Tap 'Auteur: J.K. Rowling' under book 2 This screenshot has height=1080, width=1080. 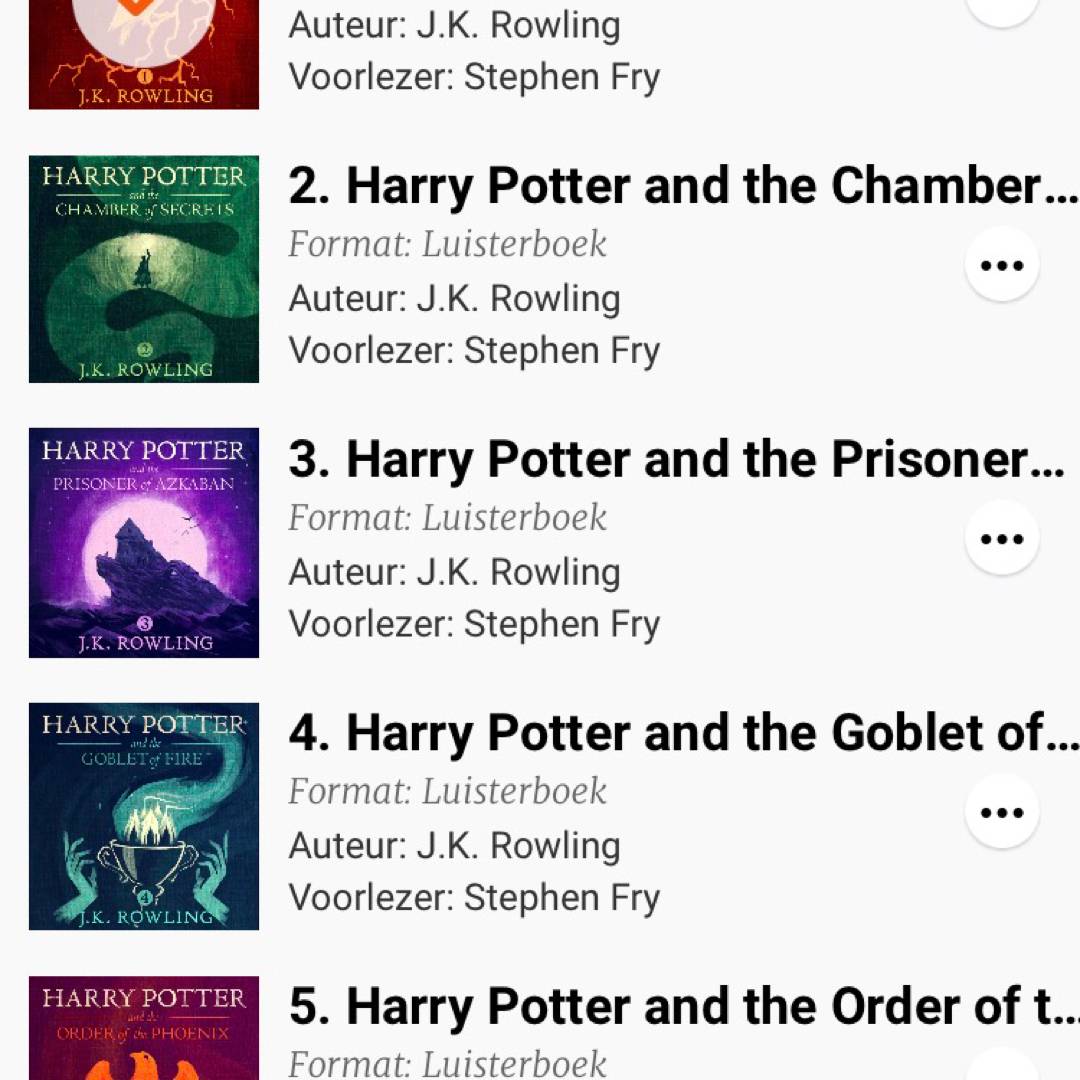454,299
